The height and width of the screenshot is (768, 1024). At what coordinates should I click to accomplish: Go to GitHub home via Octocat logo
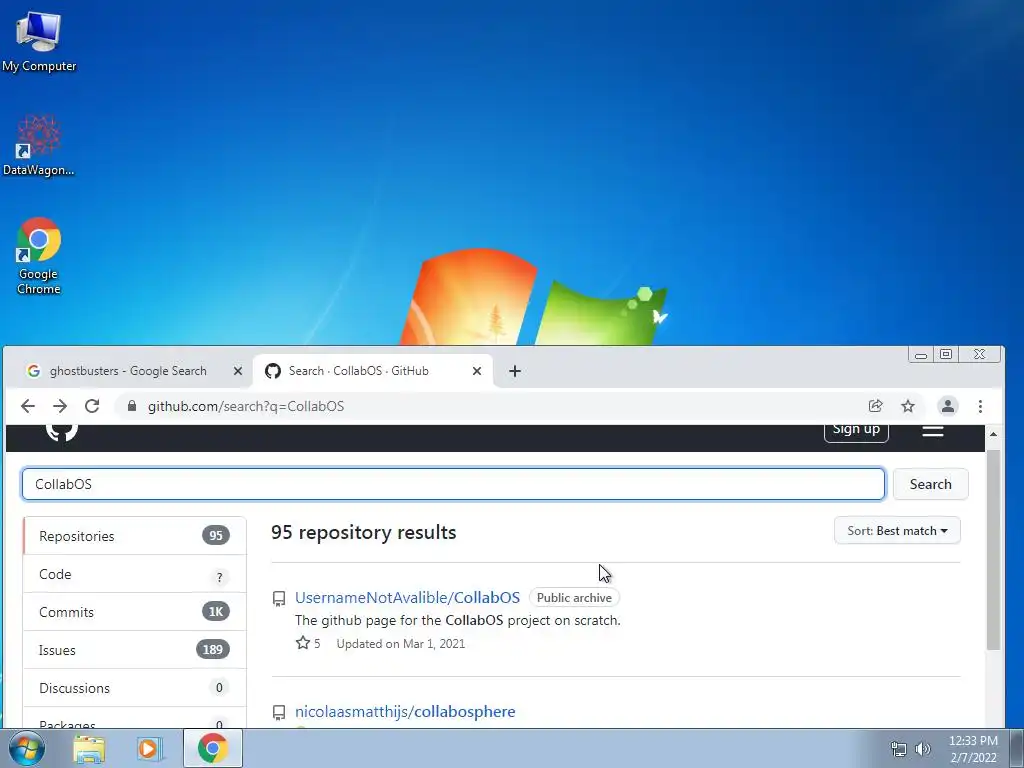[62, 432]
